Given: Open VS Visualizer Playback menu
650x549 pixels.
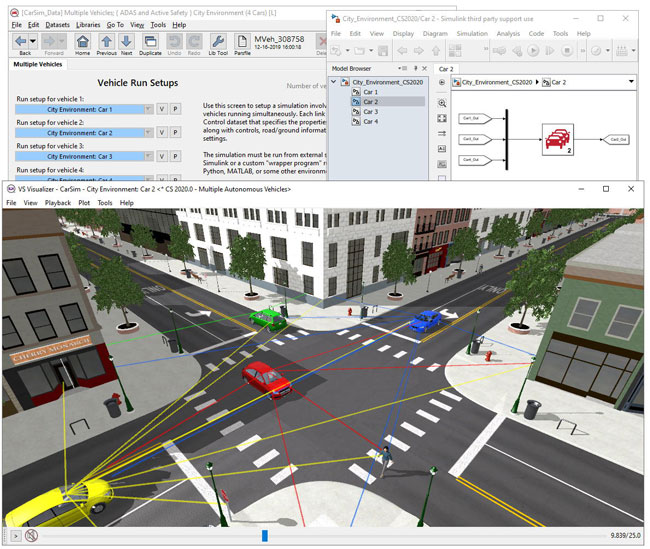Looking at the screenshot, I should [58, 203].
